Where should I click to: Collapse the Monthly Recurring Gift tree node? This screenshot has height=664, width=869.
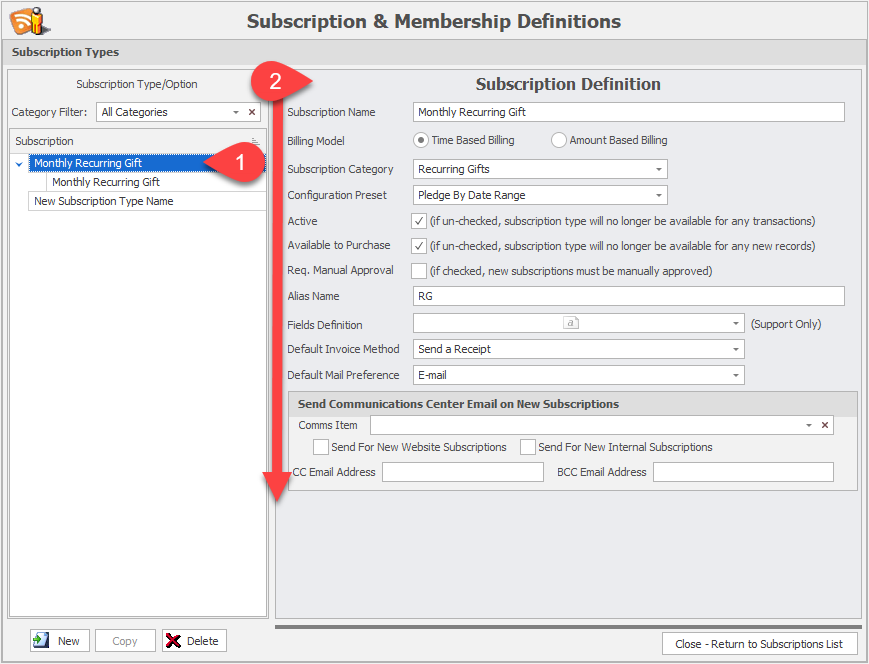pos(19,164)
